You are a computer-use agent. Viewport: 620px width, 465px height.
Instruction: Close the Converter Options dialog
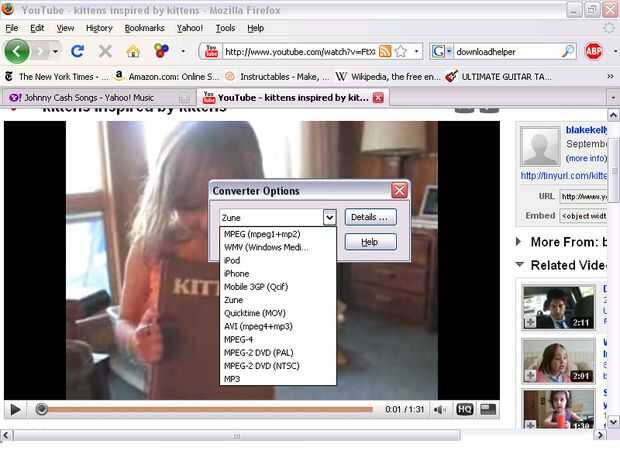[399, 191]
